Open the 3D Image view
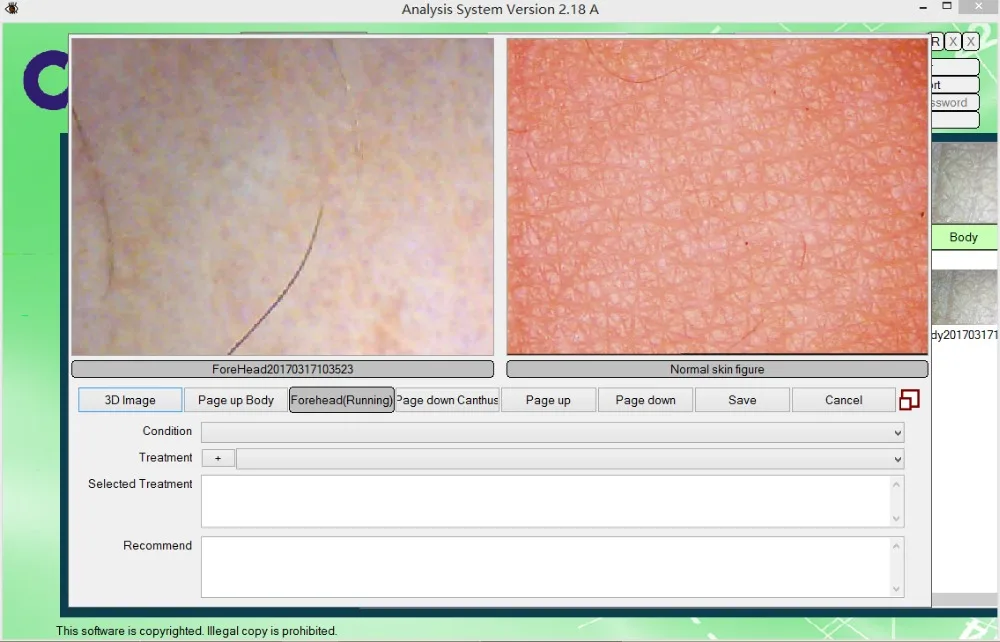The height and width of the screenshot is (642, 1000). click(x=130, y=400)
